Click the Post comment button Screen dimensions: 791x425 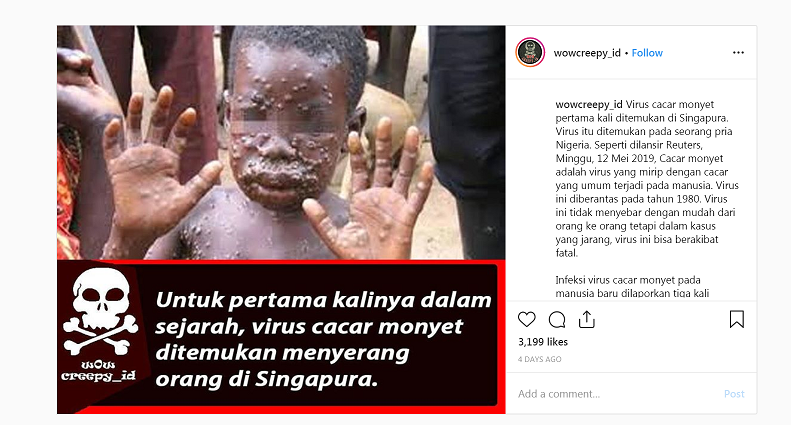734,394
